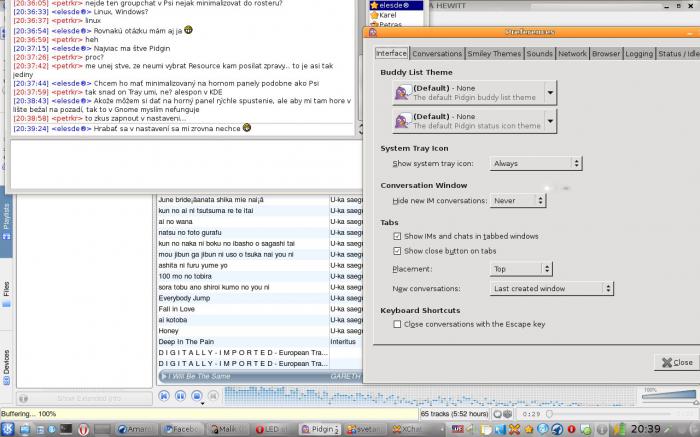
Task: Switch to the Status / Idle tab
Action: coord(678,54)
